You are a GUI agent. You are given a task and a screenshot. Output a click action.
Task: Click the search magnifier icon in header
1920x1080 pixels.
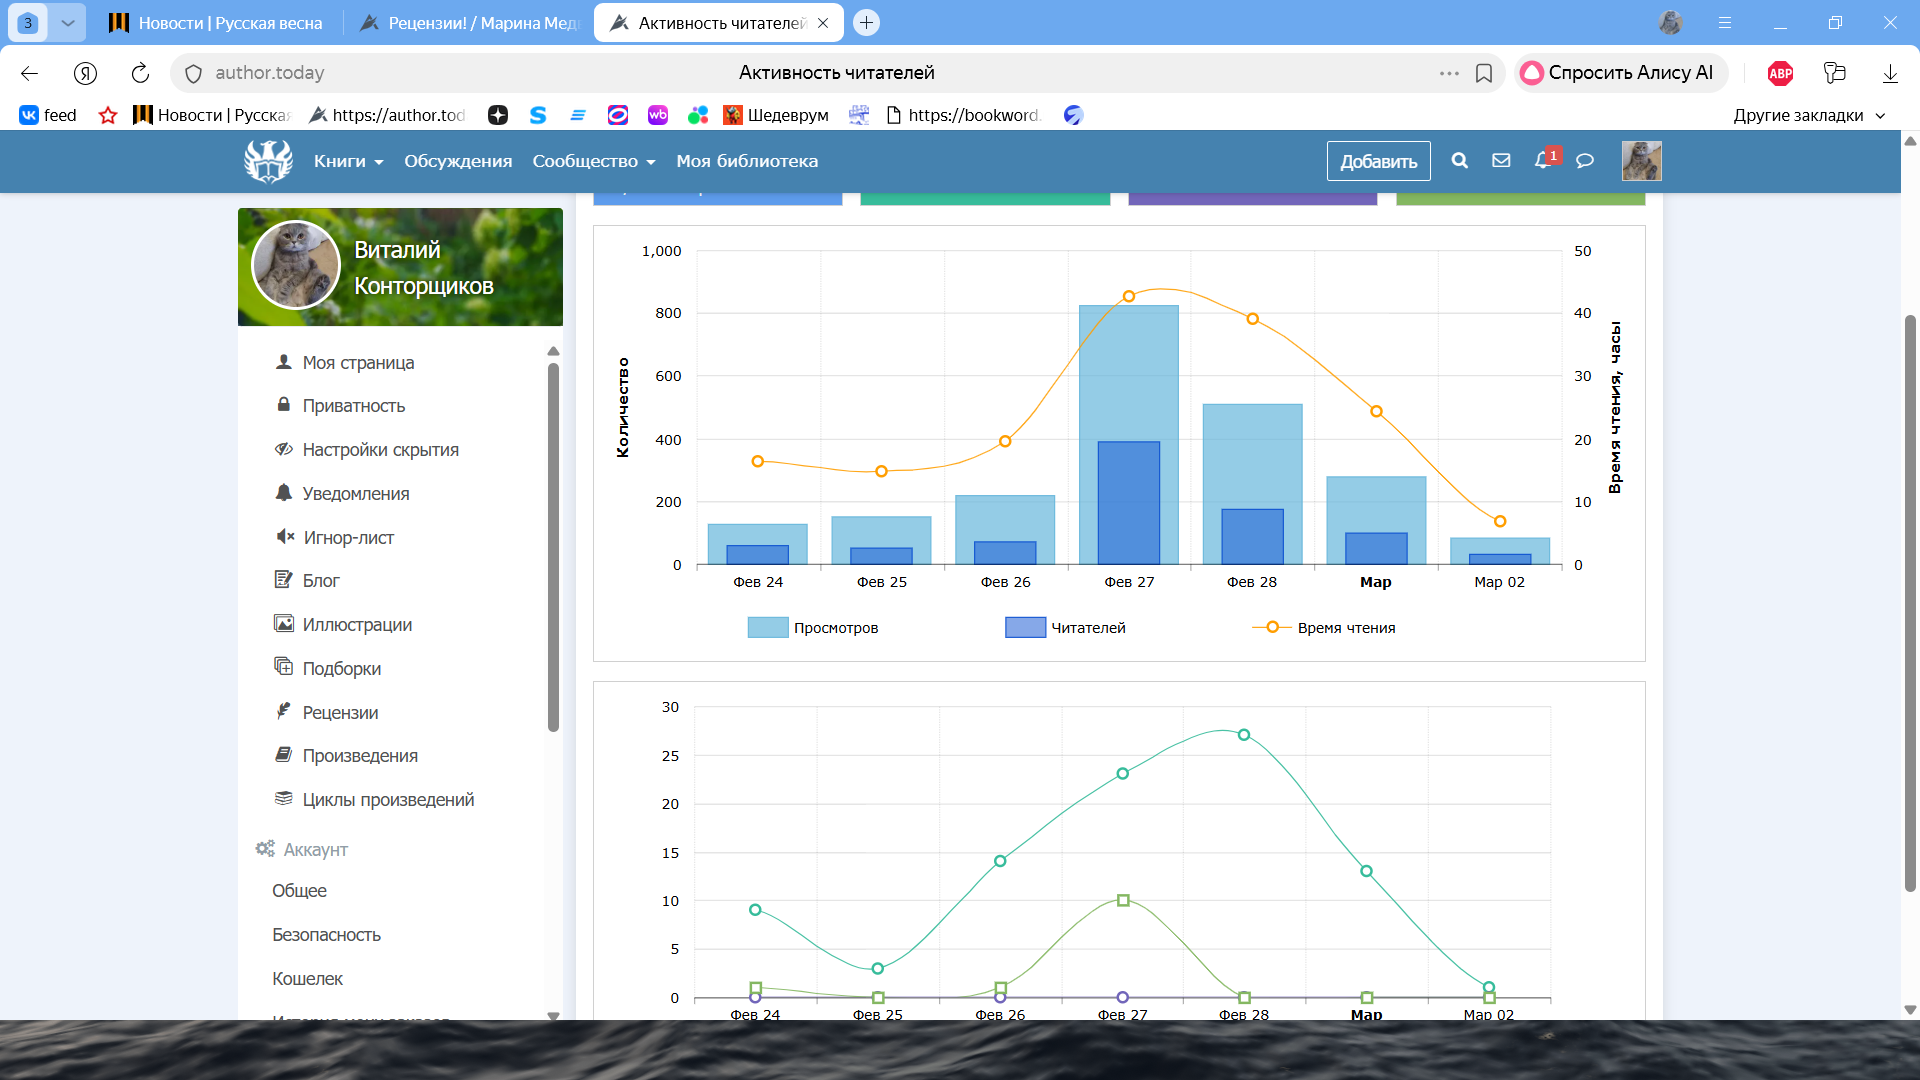point(1459,161)
